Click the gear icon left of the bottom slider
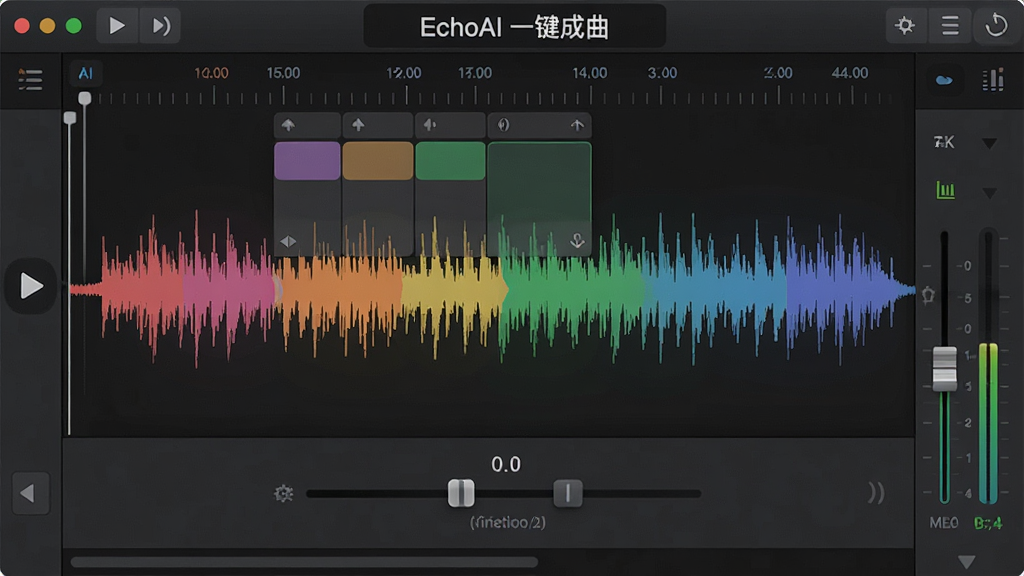 pyautogui.click(x=283, y=494)
